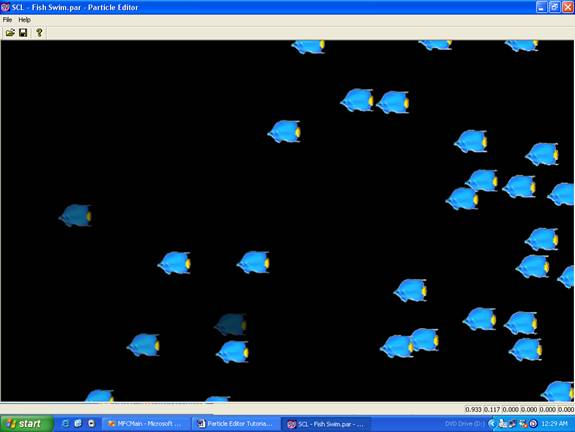Select the SCL Fish Swim.par taskbar button

[x=326, y=424]
